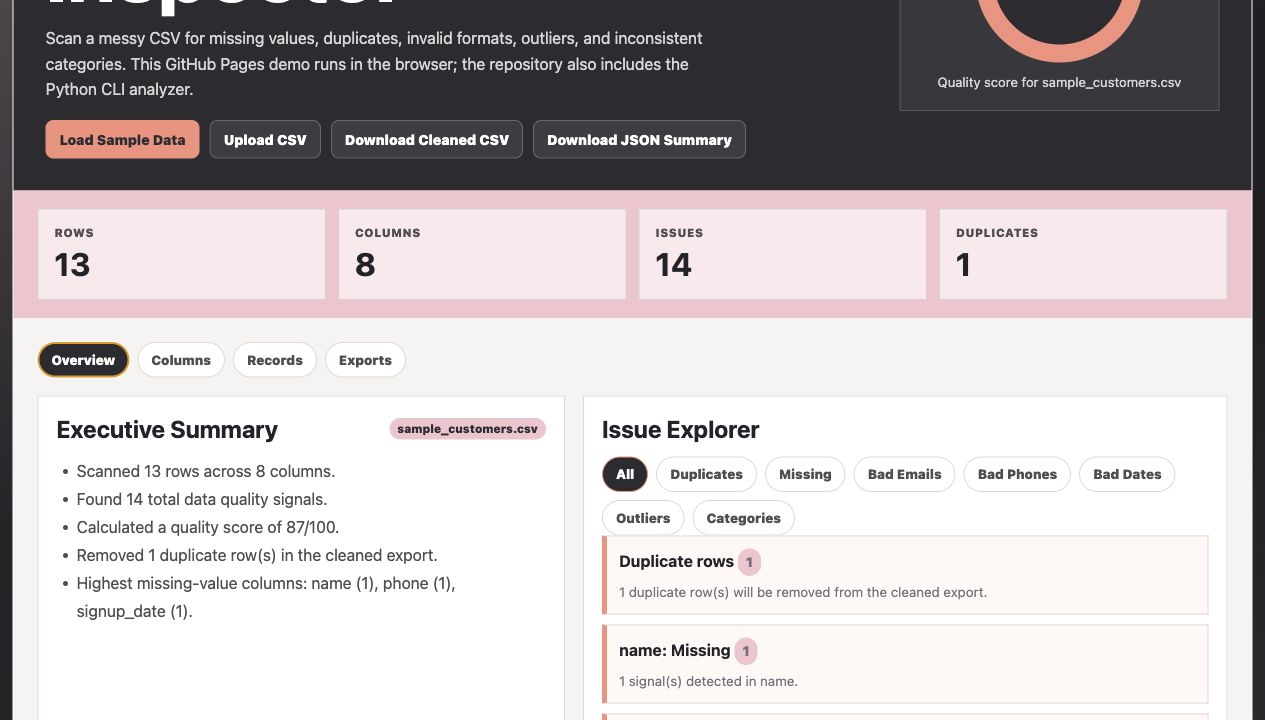The width and height of the screenshot is (1265, 720).
Task: Click the DUPLICATES 1 stat card
Action: click(1083, 254)
